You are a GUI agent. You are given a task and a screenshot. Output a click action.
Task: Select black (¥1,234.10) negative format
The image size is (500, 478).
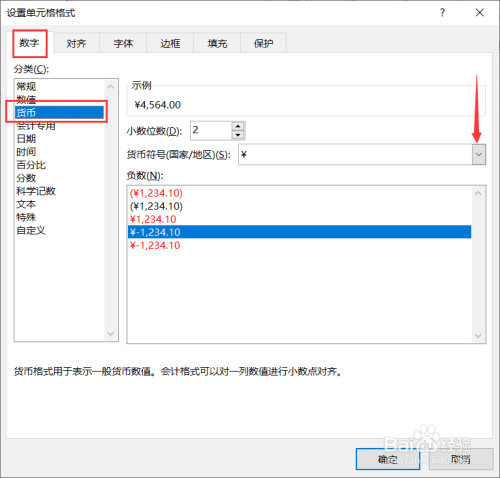pos(299,206)
